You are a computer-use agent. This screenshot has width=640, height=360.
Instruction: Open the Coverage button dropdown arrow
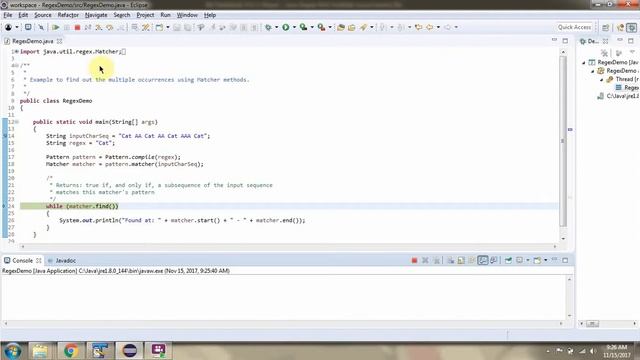[x=312, y=27]
